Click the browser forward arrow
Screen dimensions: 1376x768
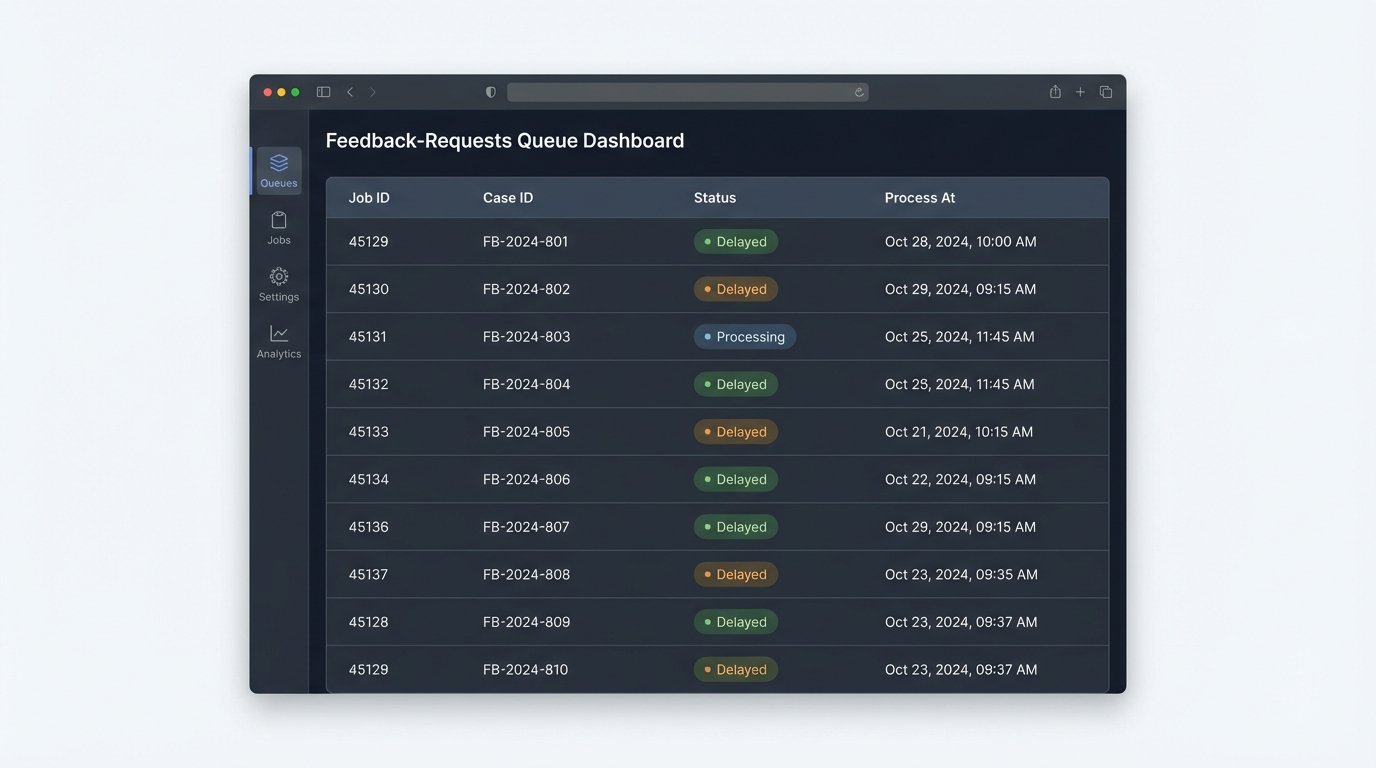pos(373,92)
